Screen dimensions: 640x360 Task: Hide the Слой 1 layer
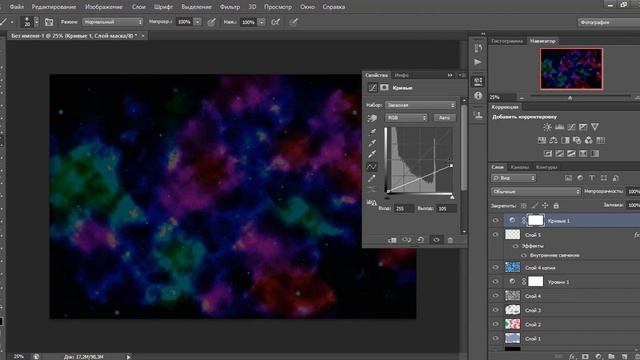point(496,339)
